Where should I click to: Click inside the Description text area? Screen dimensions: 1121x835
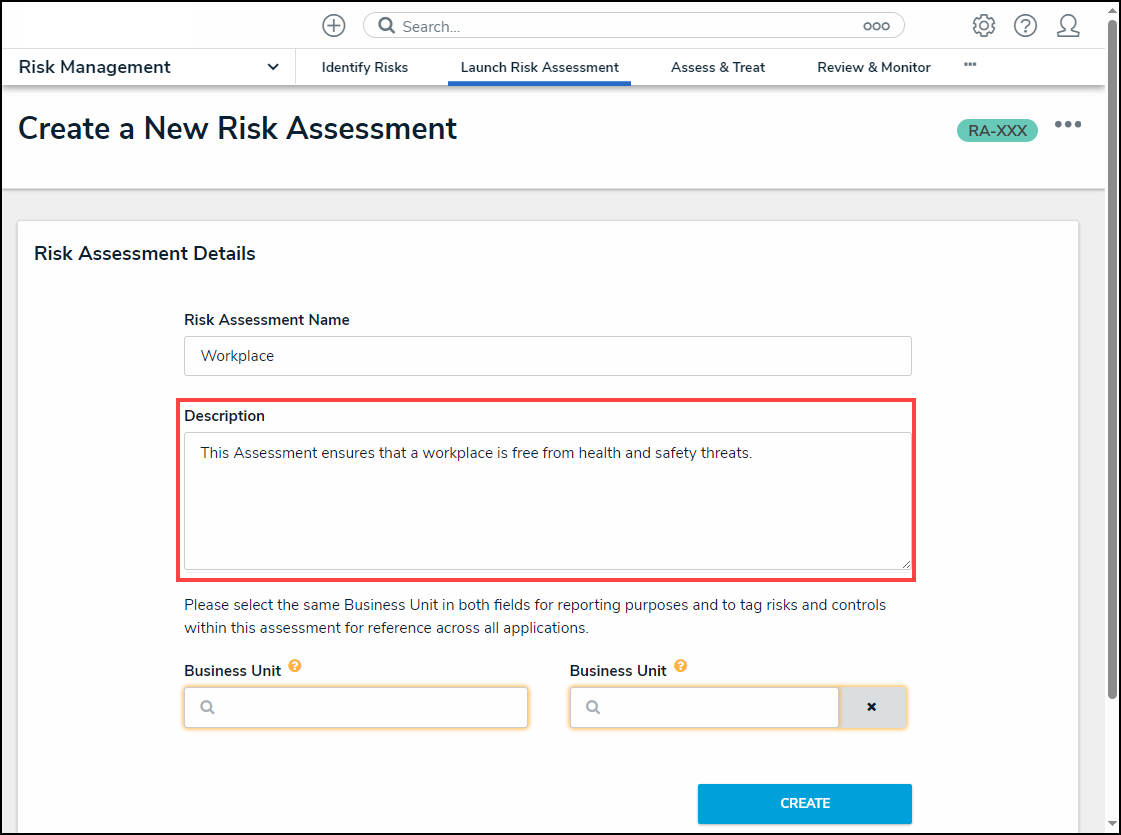(548, 500)
